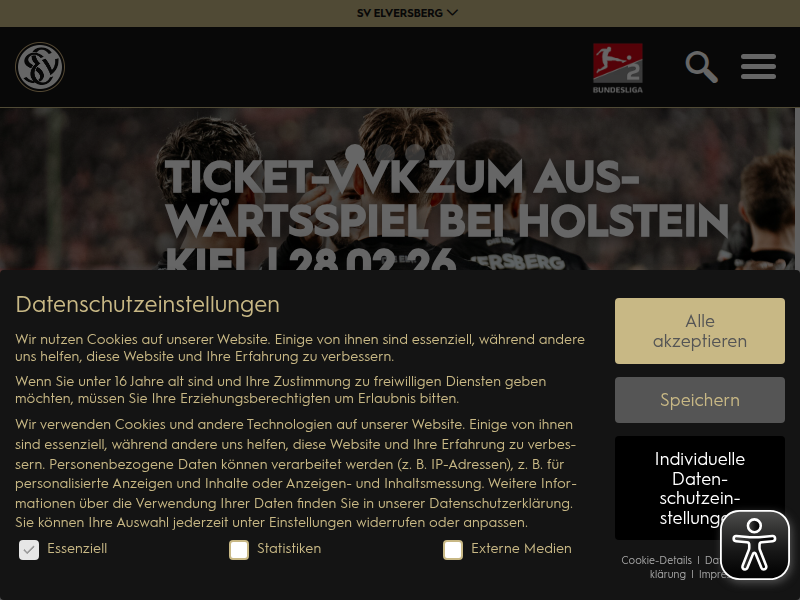Open the 2. Bundesliga logo link
800x600 pixels.
617,68
